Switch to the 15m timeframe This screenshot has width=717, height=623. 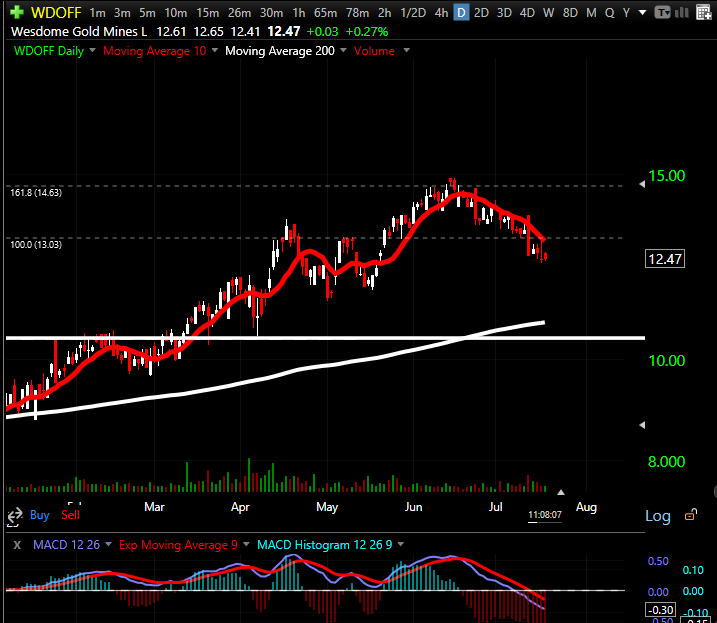coord(208,13)
